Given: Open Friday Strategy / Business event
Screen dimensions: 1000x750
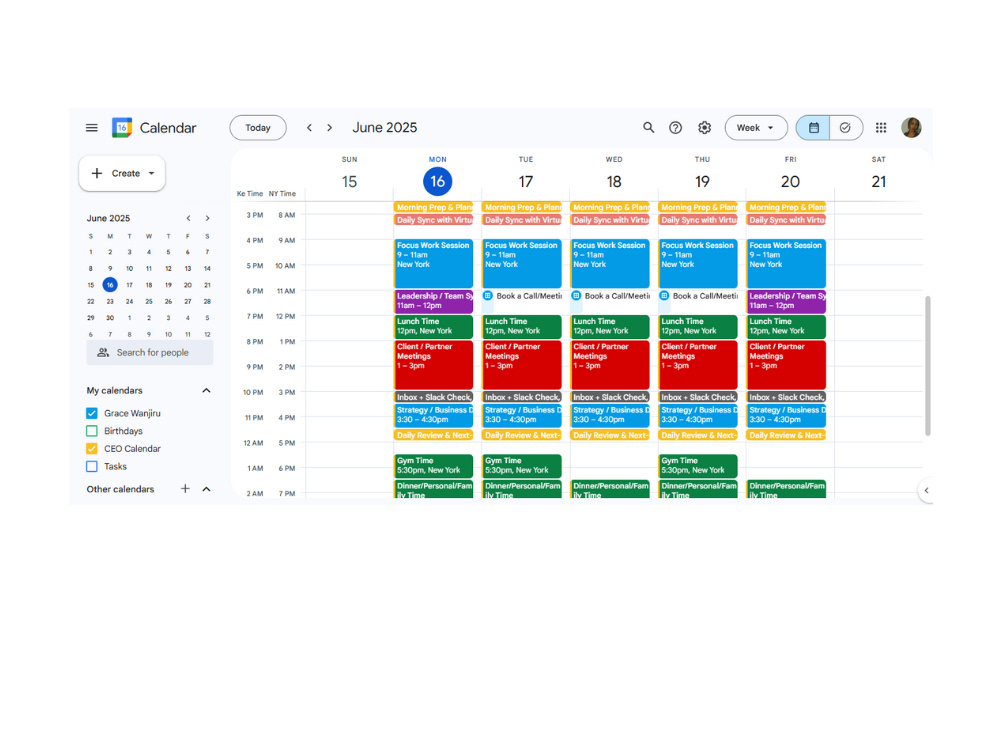Looking at the screenshot, I should tap(786, 416).
